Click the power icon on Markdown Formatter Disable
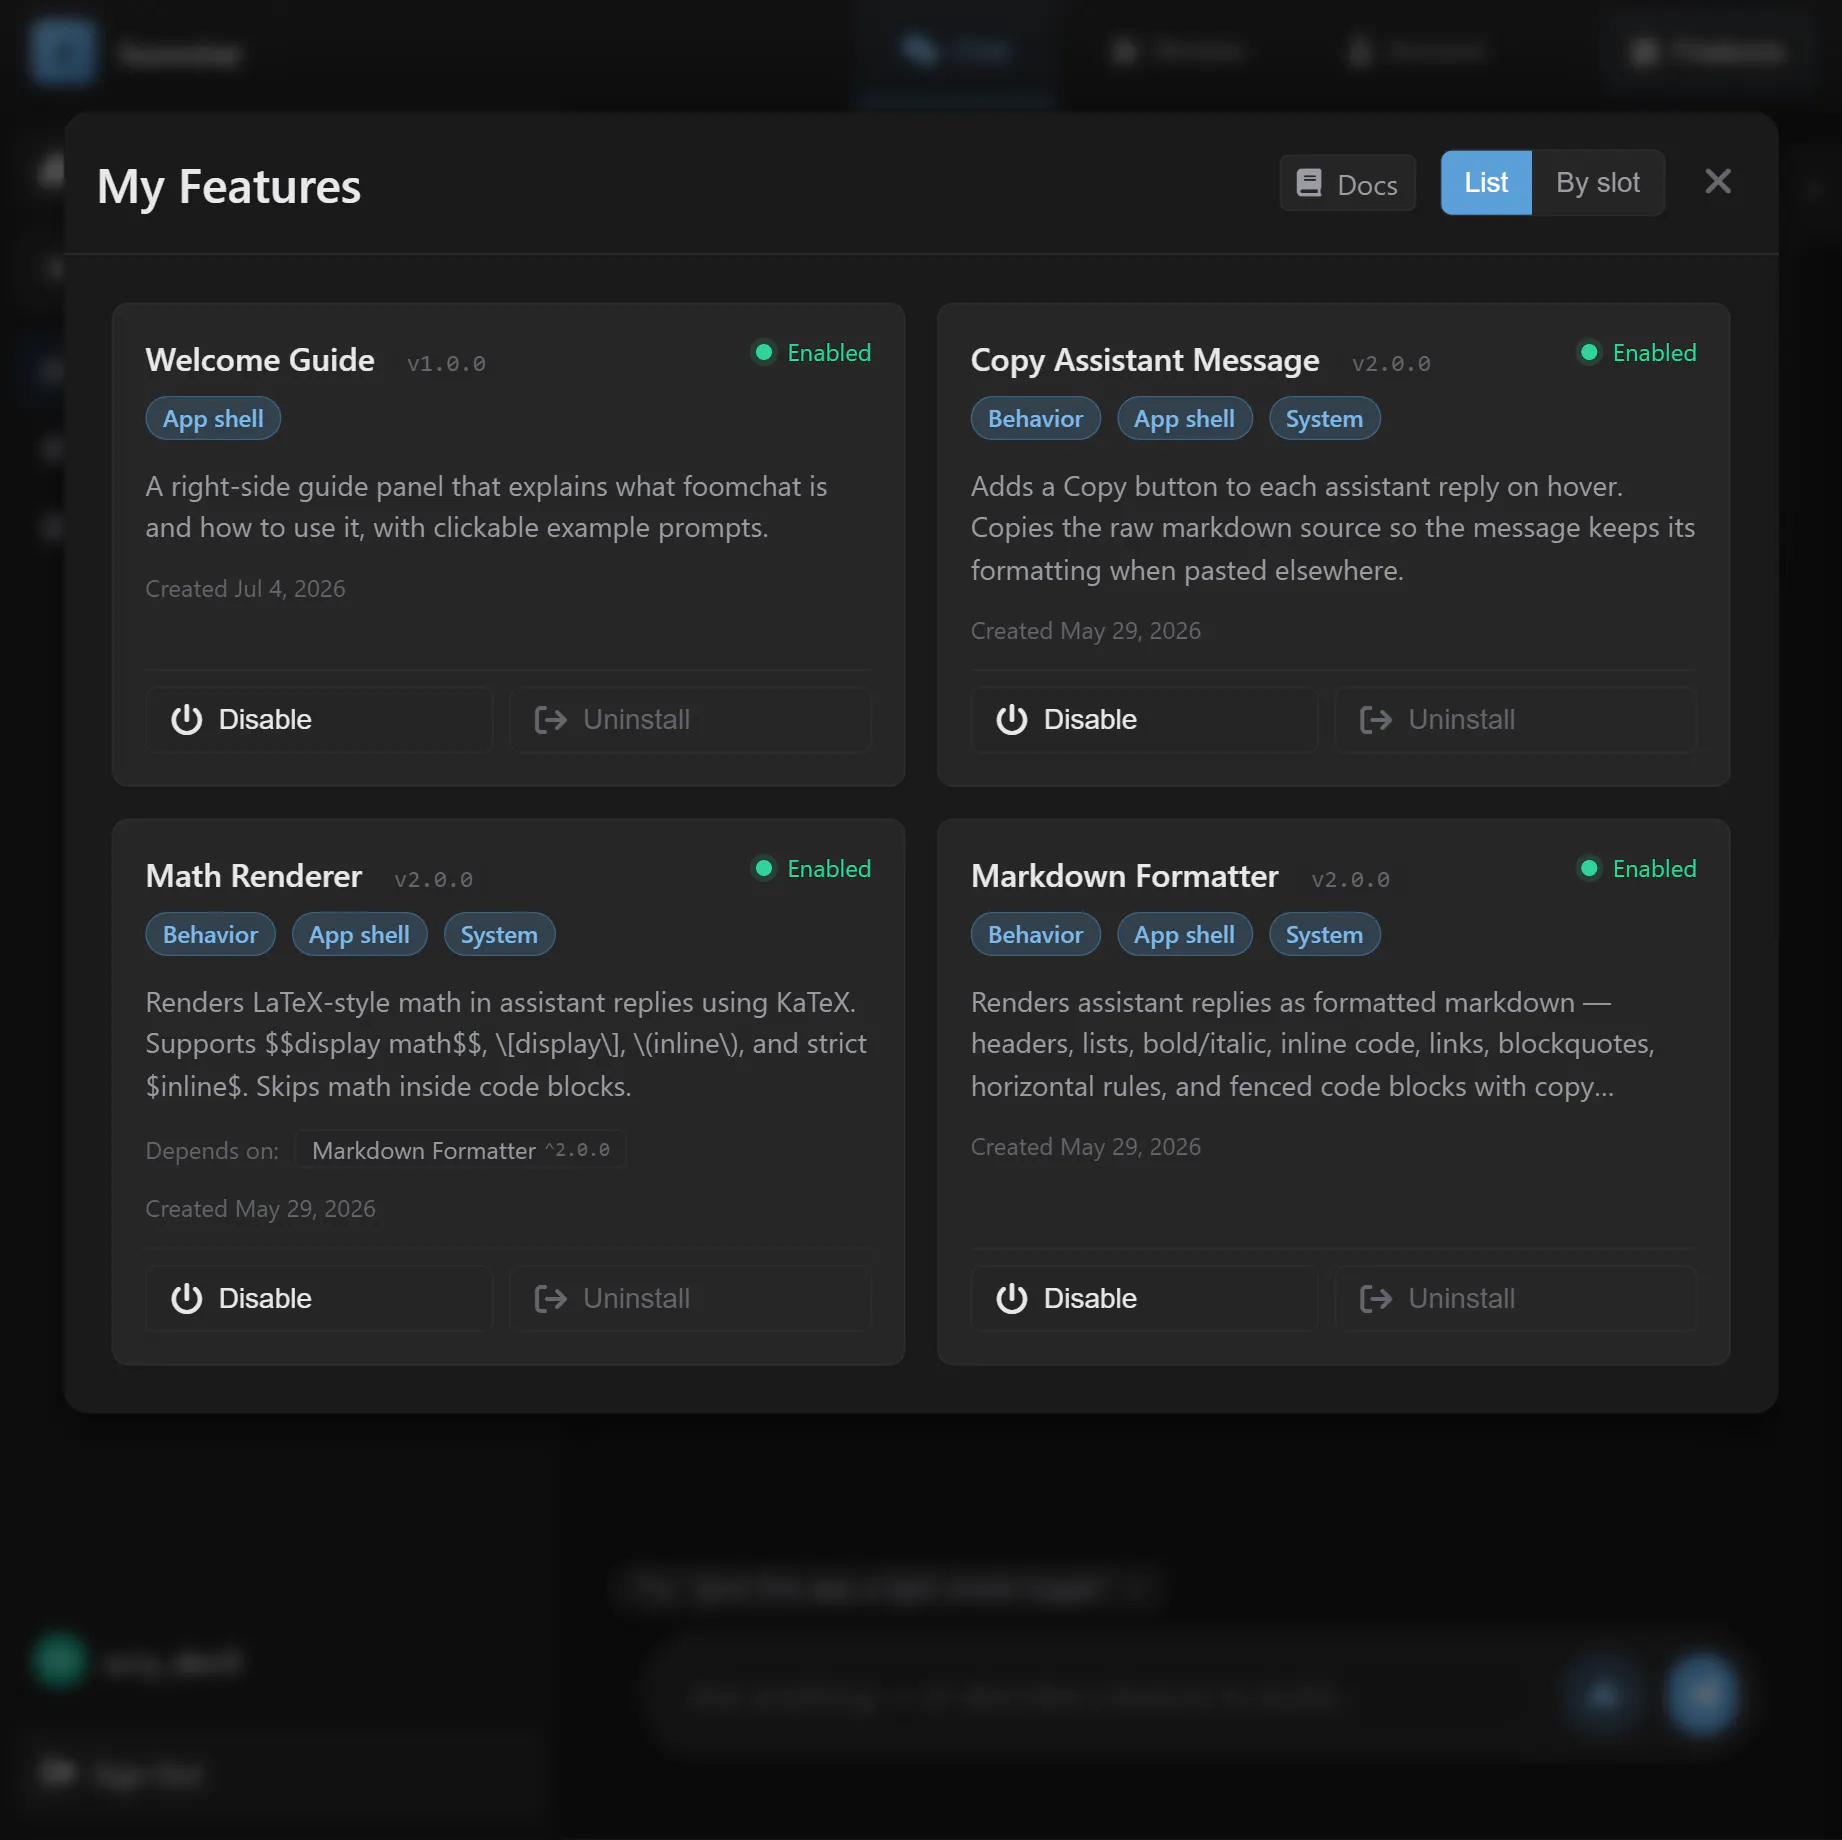Viewport: 1842px width, 1840px height. pyautogui.click(x=1012, y=1299)
